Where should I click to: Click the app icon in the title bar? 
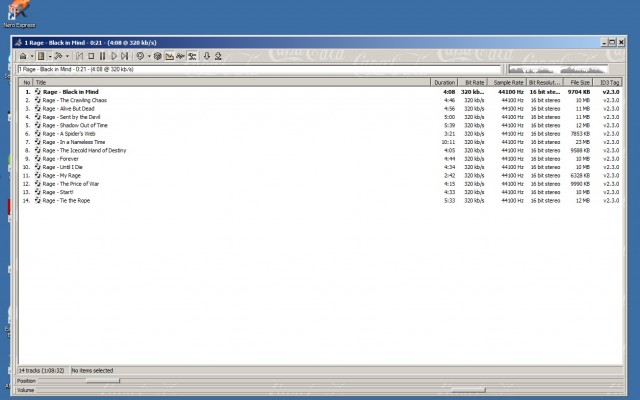coord(18,42)
